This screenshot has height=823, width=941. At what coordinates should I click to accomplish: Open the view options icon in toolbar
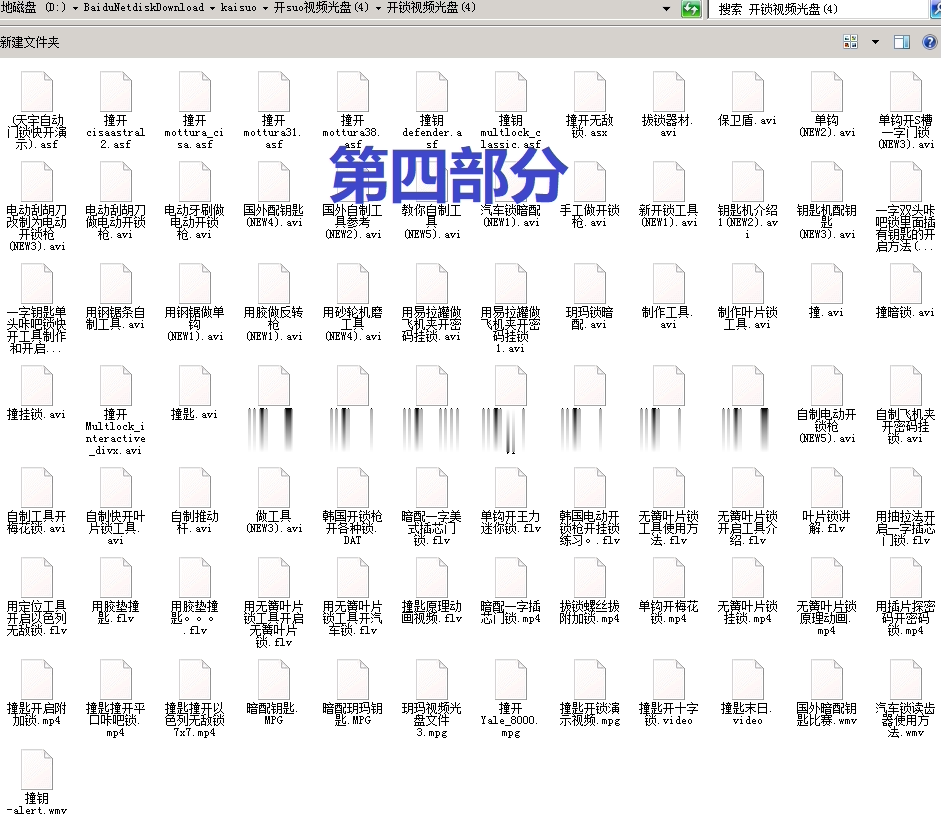coord(850,41)
